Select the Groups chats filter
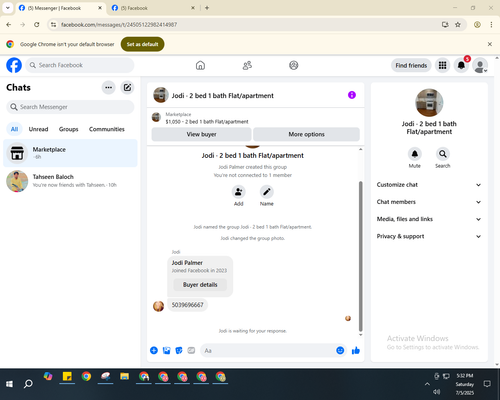Image resolution: width=500 pixels, height=400 pixels. click(x=69, y=129)
